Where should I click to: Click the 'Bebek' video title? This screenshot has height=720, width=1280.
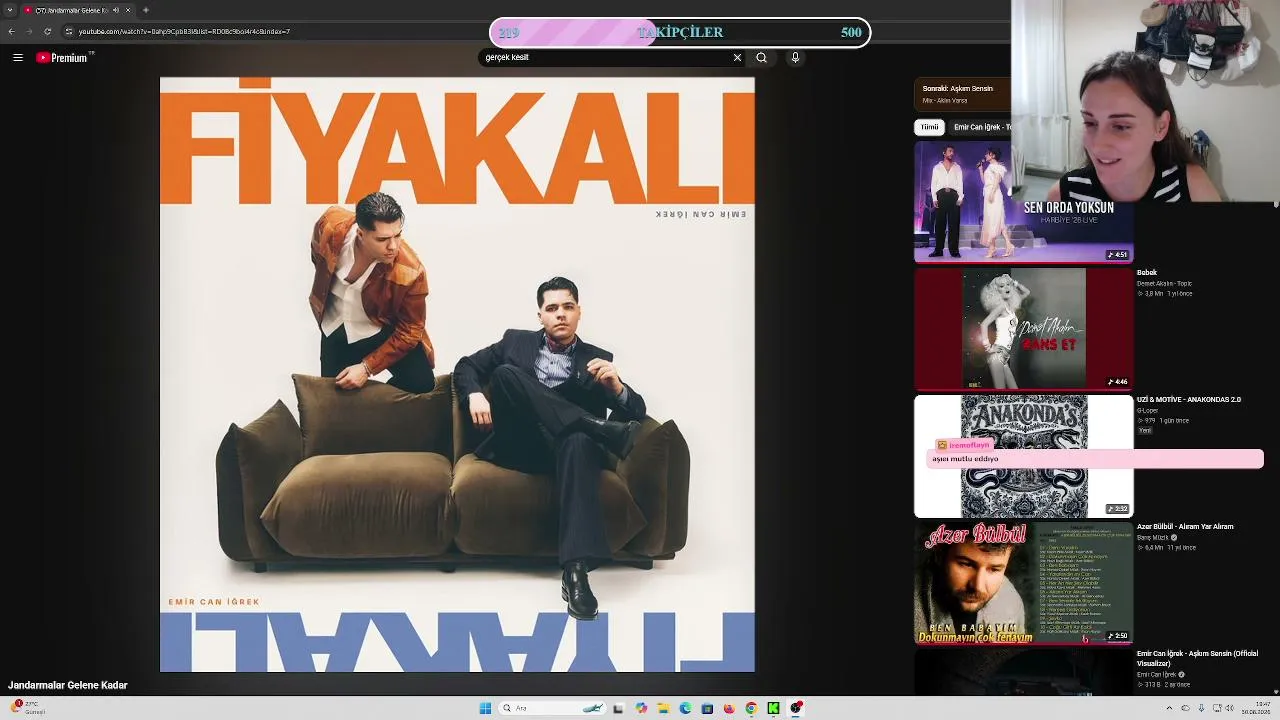click(1147, 273)
